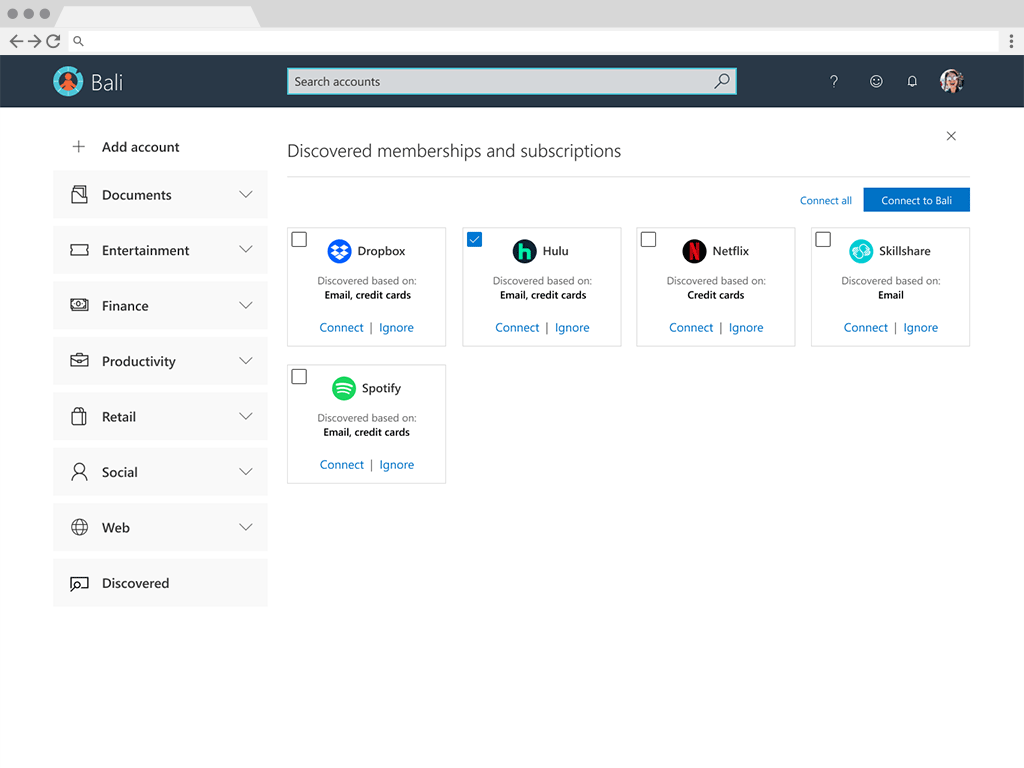Open the Discovered sidebar label
Screen dimensions: 1024x768
(x=135, y=583)
